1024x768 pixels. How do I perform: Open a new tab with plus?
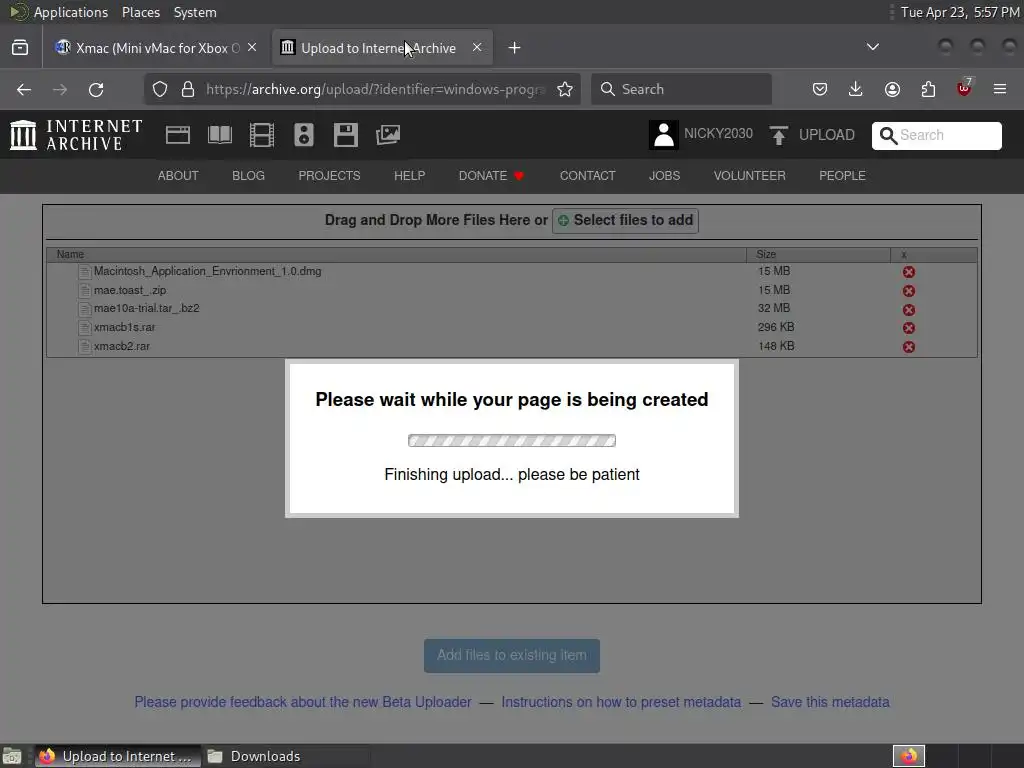[x=515, y=48]
